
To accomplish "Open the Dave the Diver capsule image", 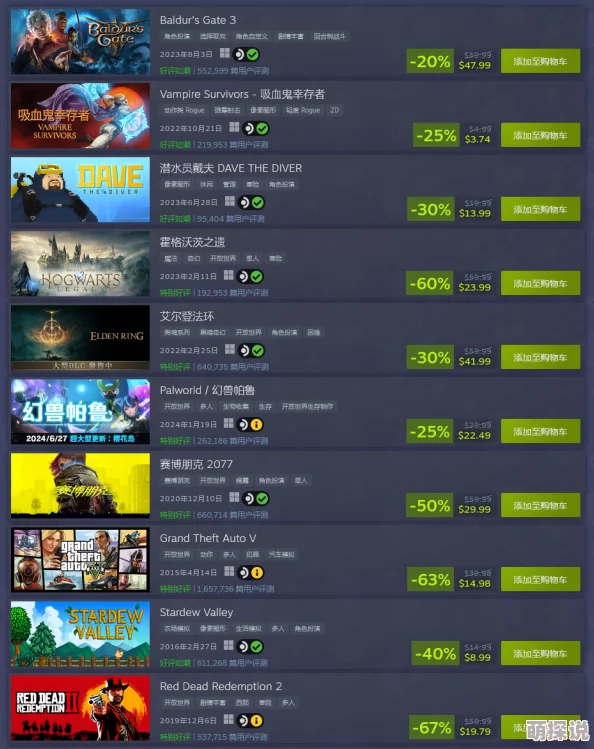I will tap(80, 190).
